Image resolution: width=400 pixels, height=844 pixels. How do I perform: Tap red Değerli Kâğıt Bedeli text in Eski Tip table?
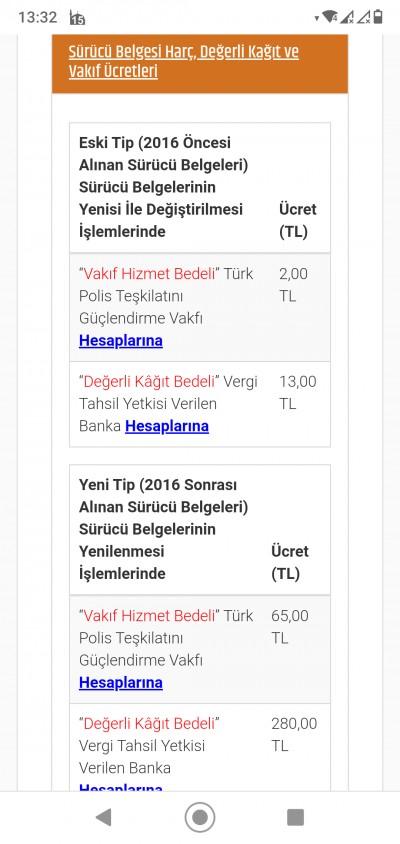tap(150, 382)
